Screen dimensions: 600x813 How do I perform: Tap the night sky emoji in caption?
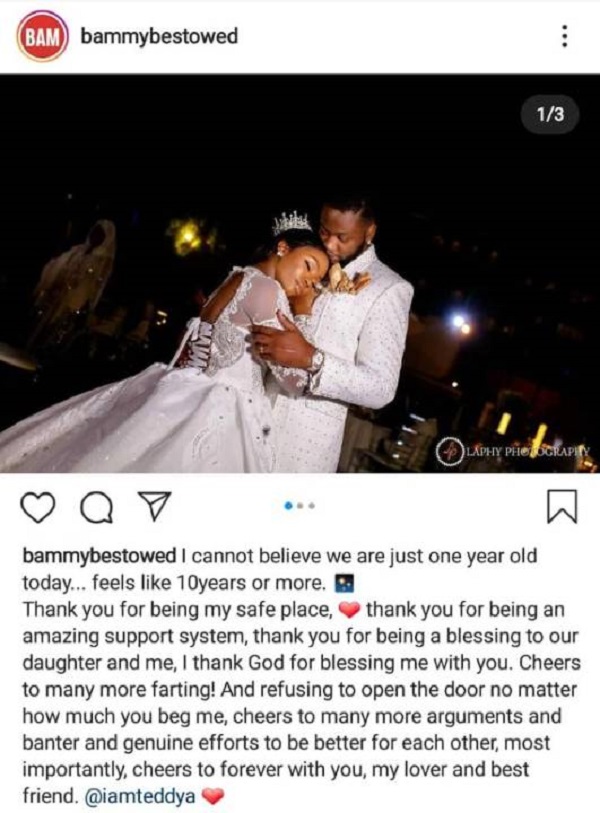344,584
